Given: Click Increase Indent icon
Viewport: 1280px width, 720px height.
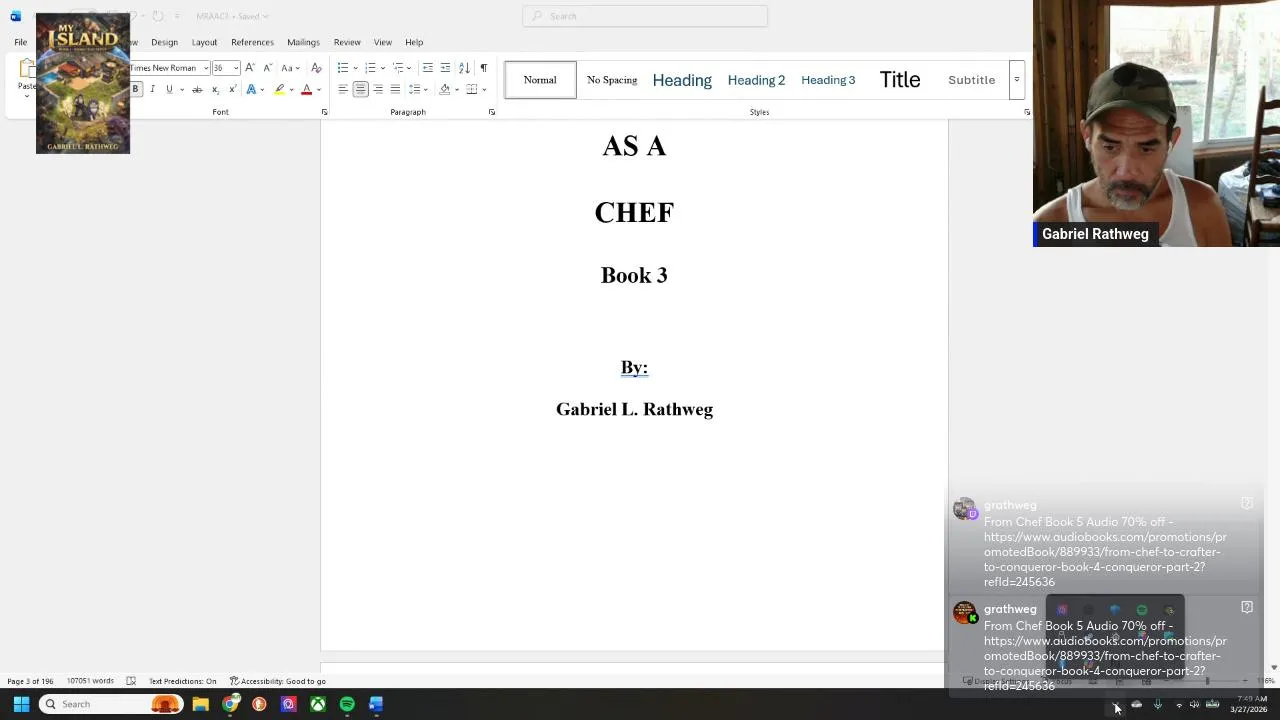Looking at the screenshot, I should (445, 68).
